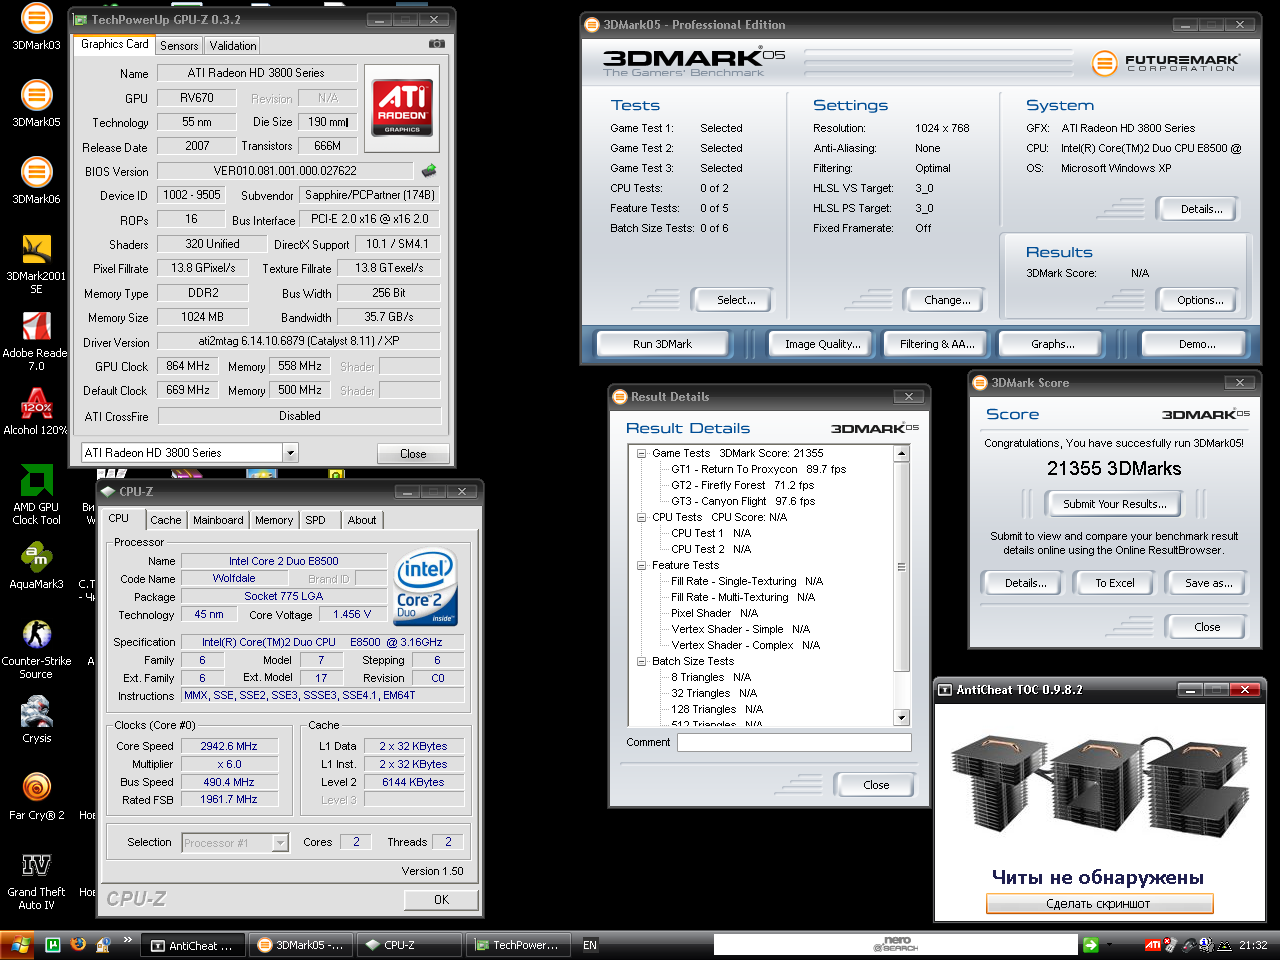The width and height of the screenshot is (1280, 960).
Task: Open the 3DMark05 desktop shortcut
Action: [36, 104]
